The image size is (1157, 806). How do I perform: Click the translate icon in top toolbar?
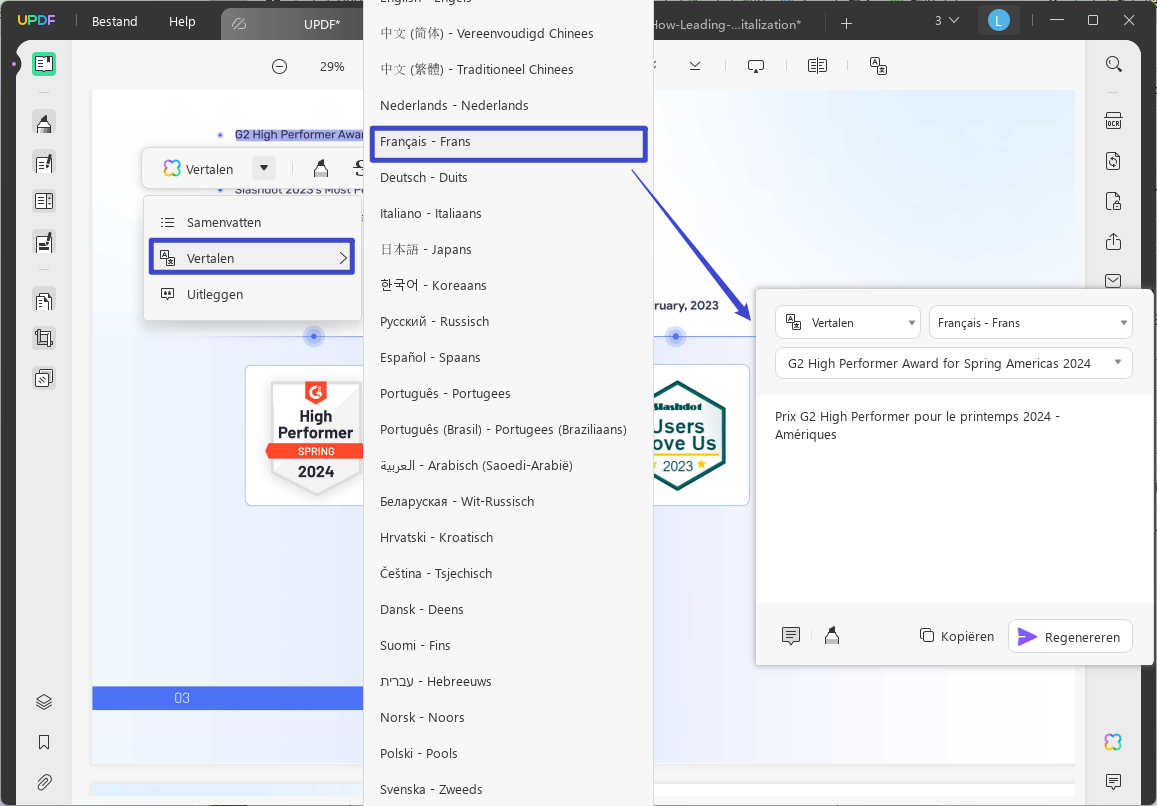(x=878, y=66)
